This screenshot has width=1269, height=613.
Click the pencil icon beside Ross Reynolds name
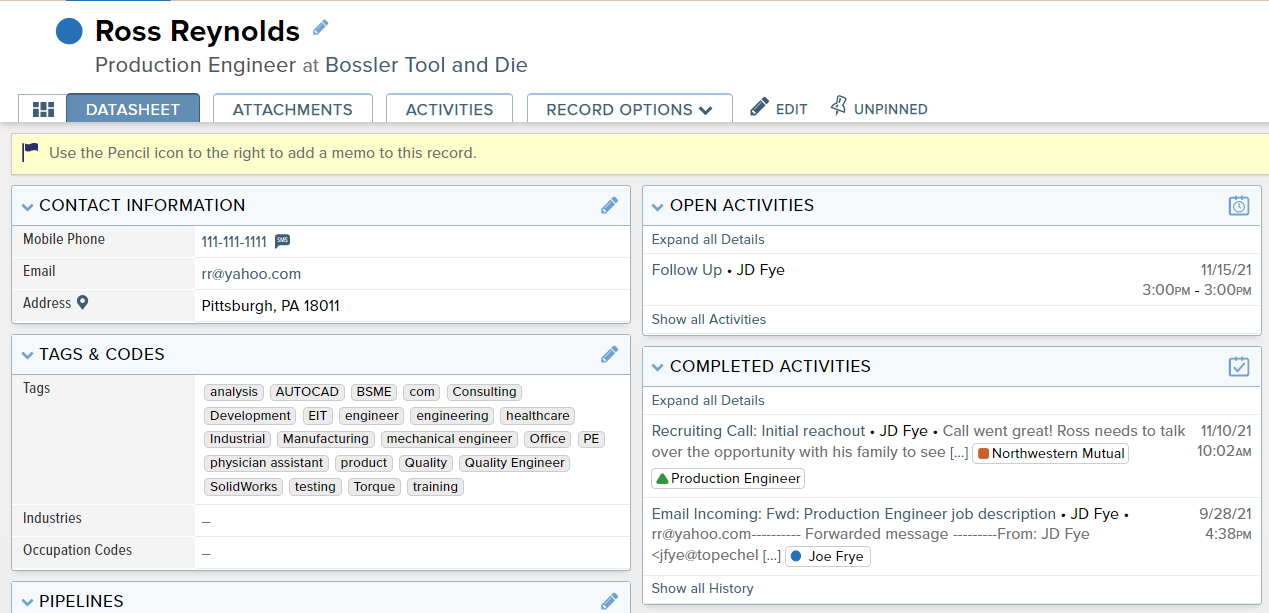coord(320,28)
